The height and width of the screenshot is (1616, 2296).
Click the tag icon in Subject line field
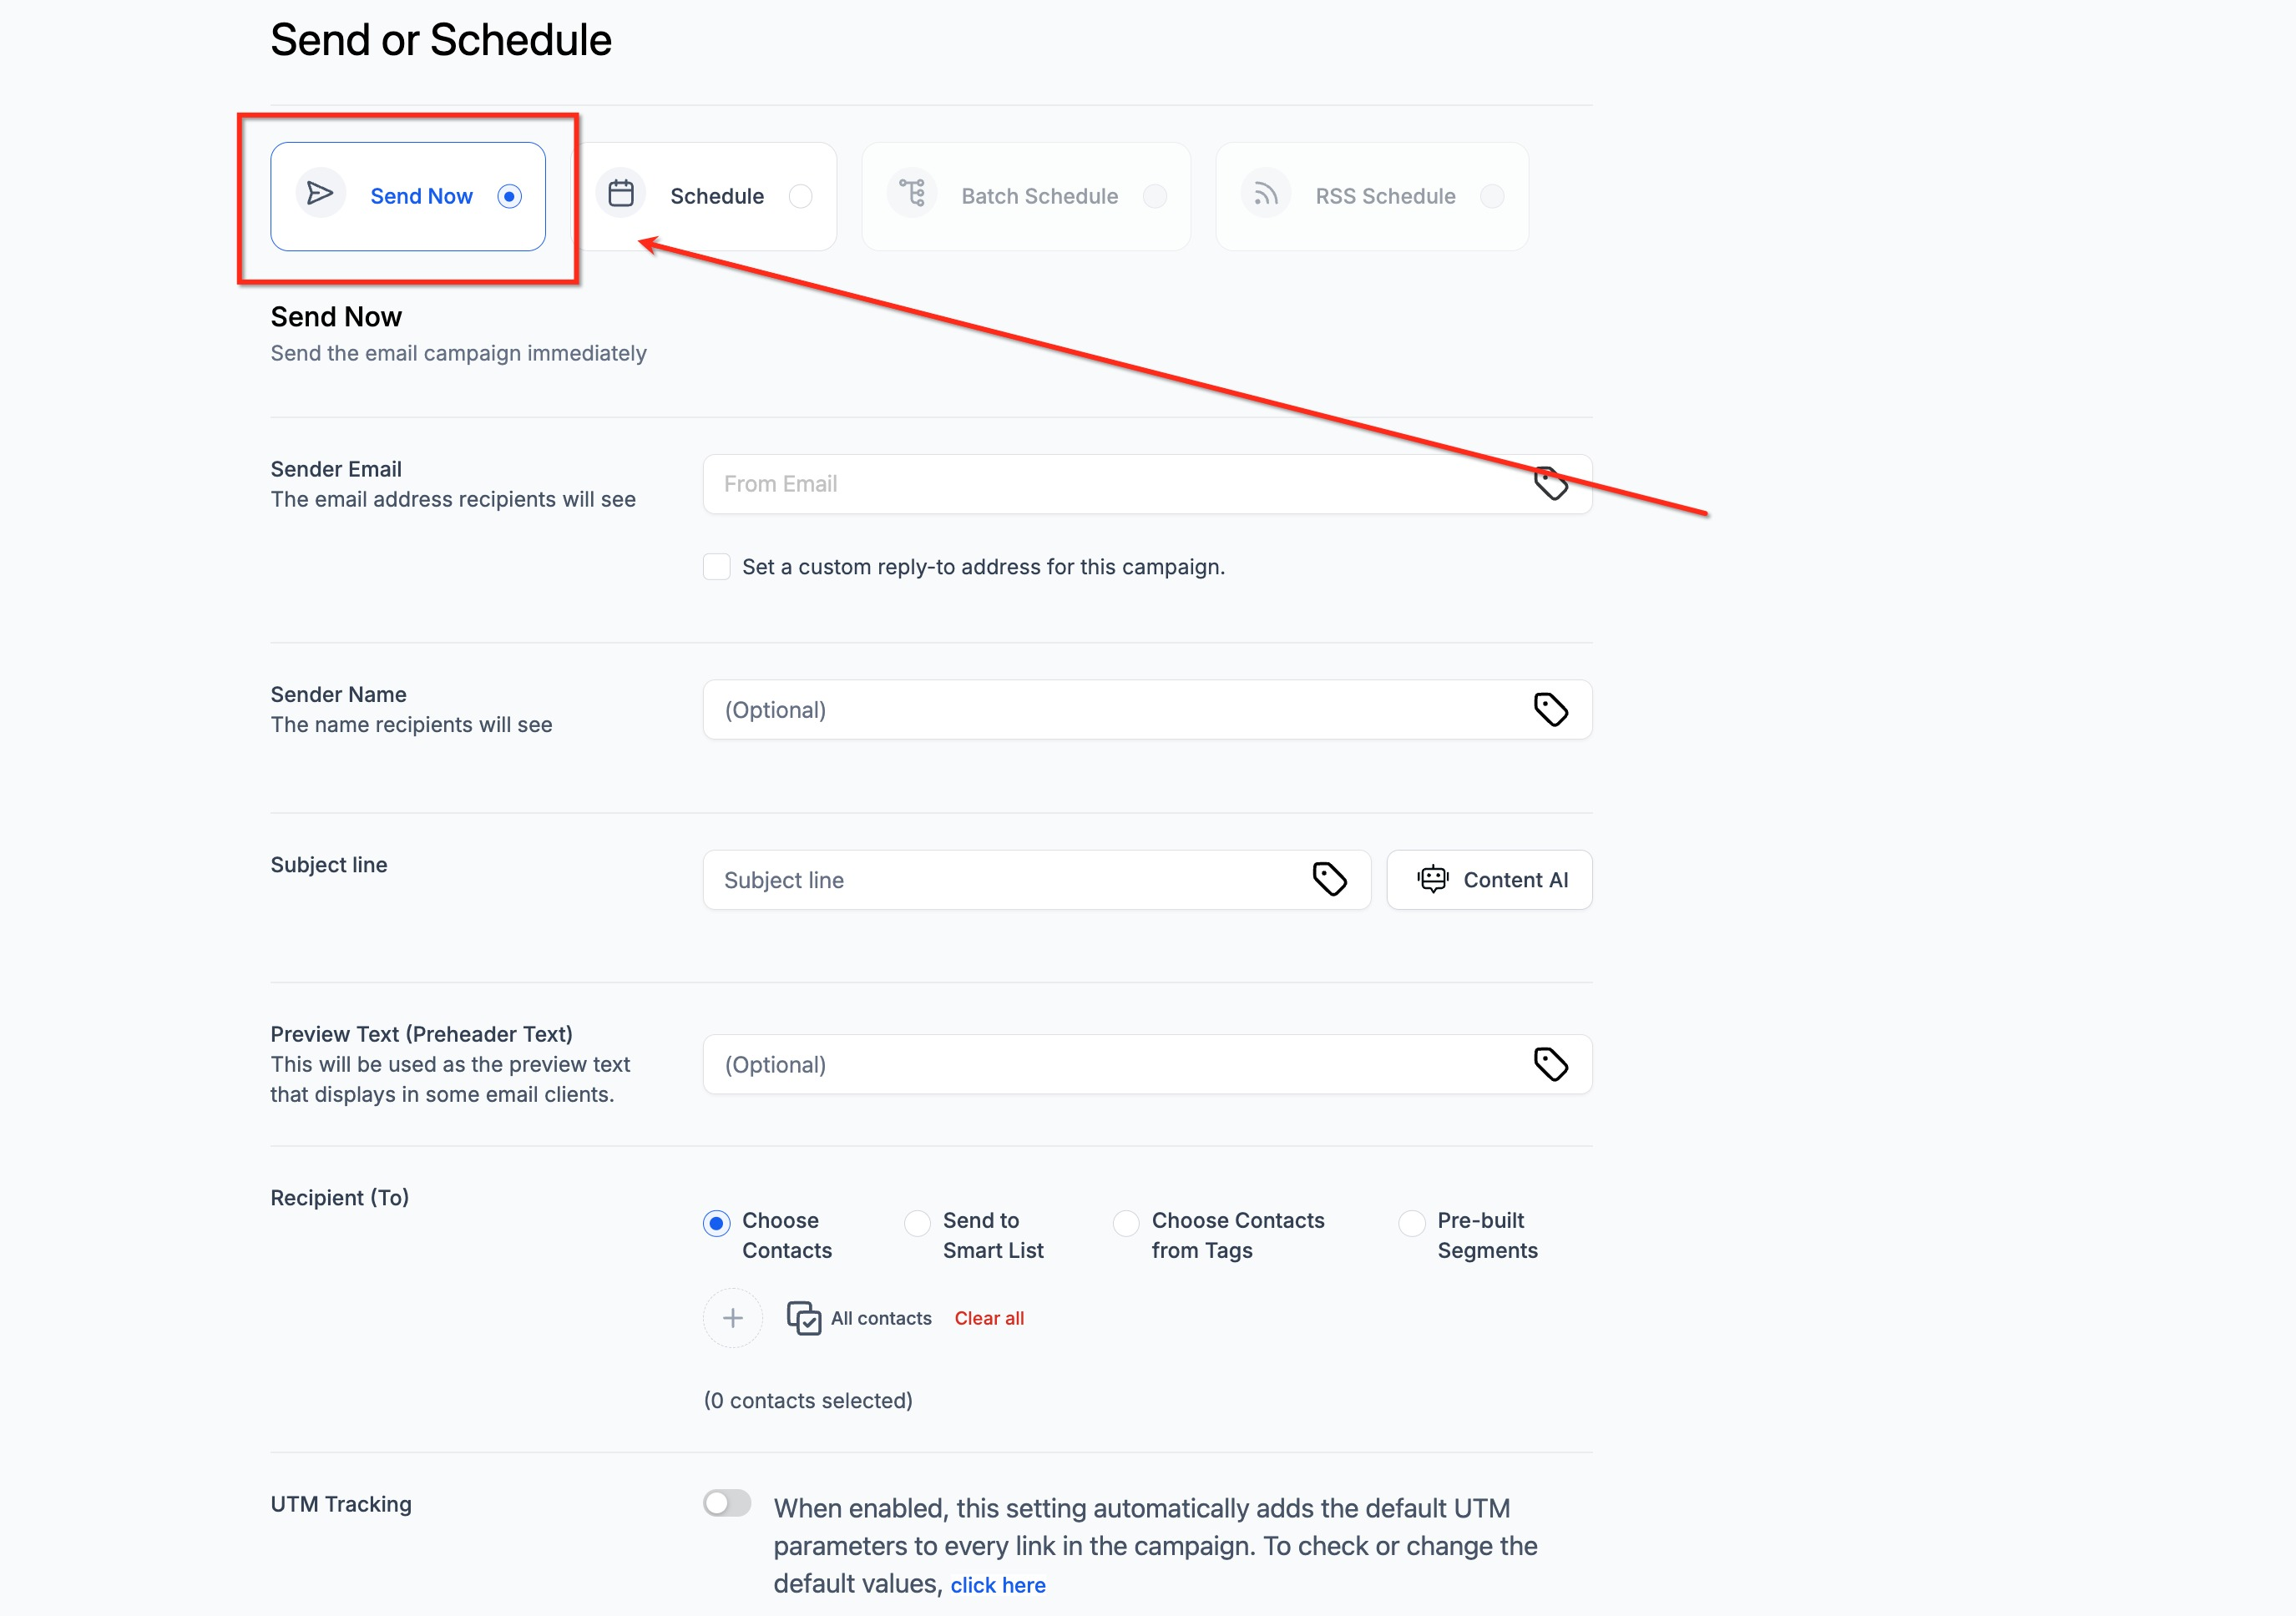pyautogui.click(x=1329, y=880)
